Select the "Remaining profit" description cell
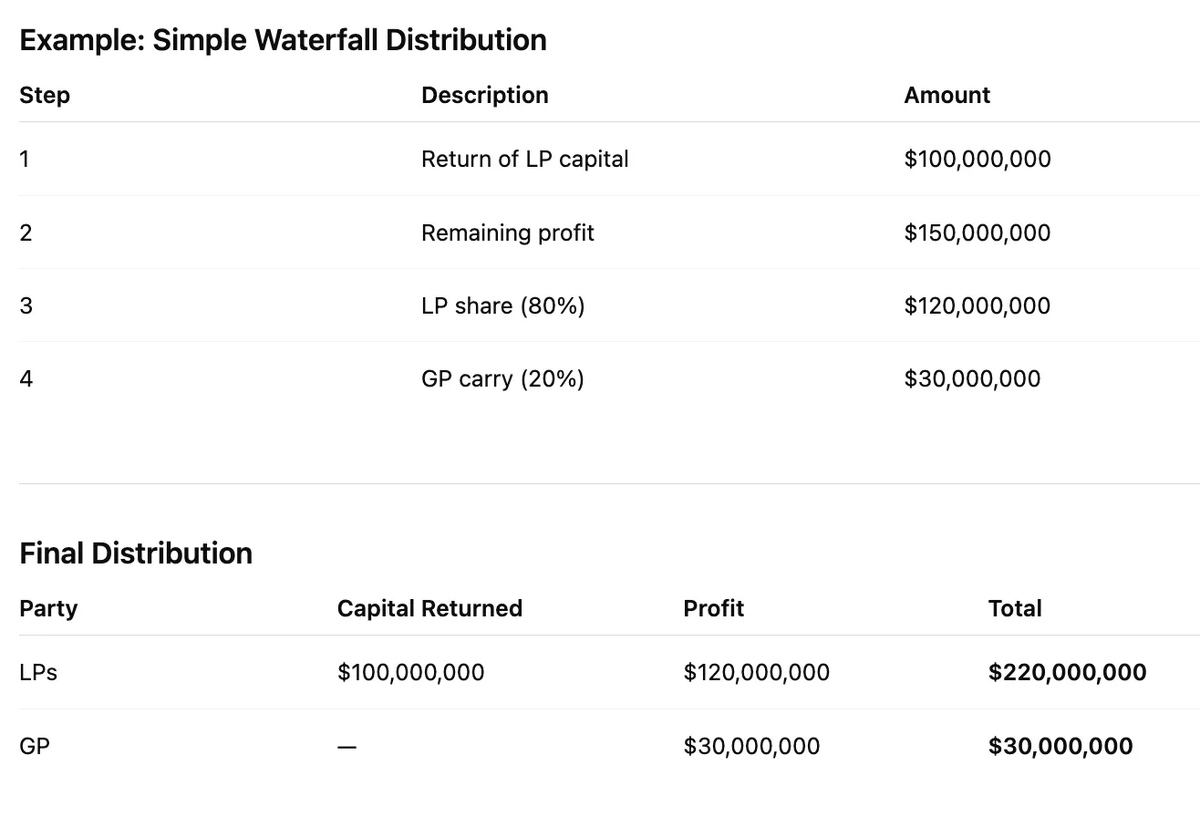The image size is (1200, 817). pyautogui.click(x=507, y=233)
